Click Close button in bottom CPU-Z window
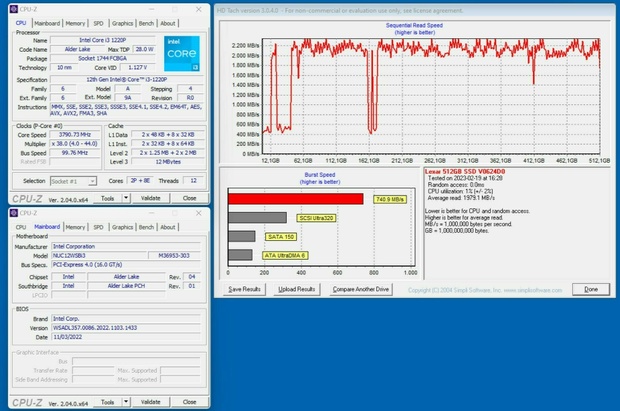The height and width of the screenshot is (411, 620). [x=189, y=402]
